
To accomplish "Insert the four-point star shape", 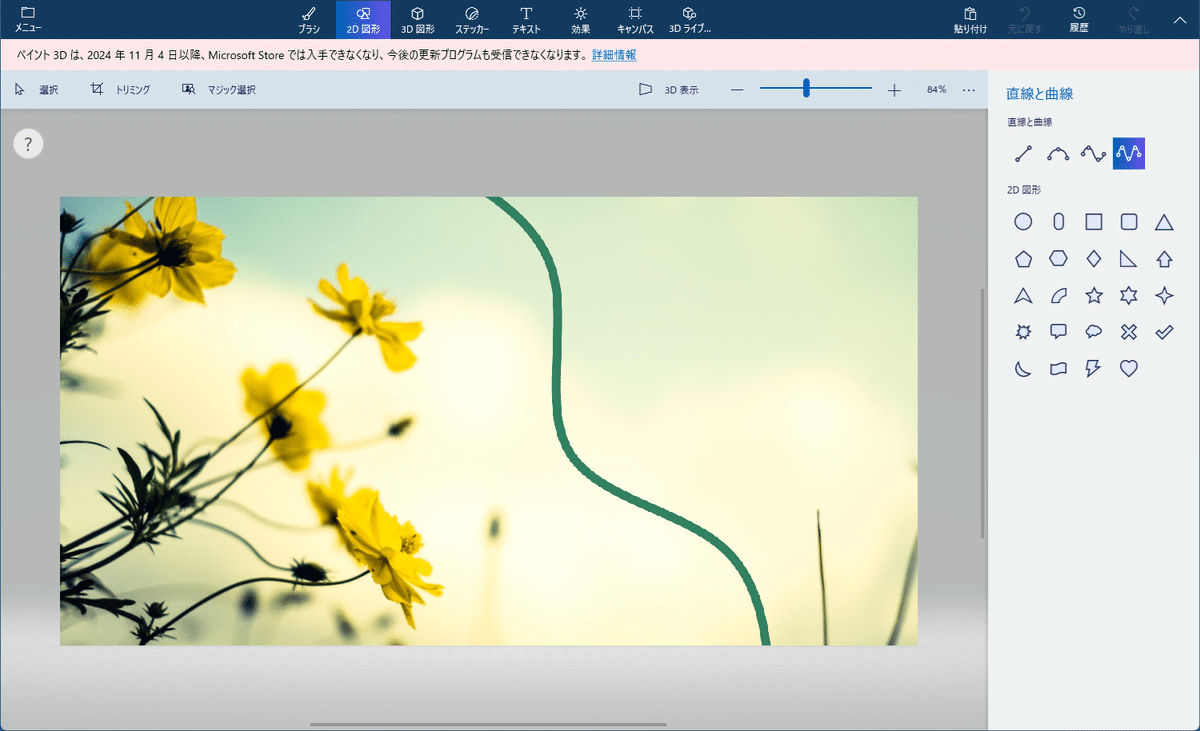I will pos(1164,295).
